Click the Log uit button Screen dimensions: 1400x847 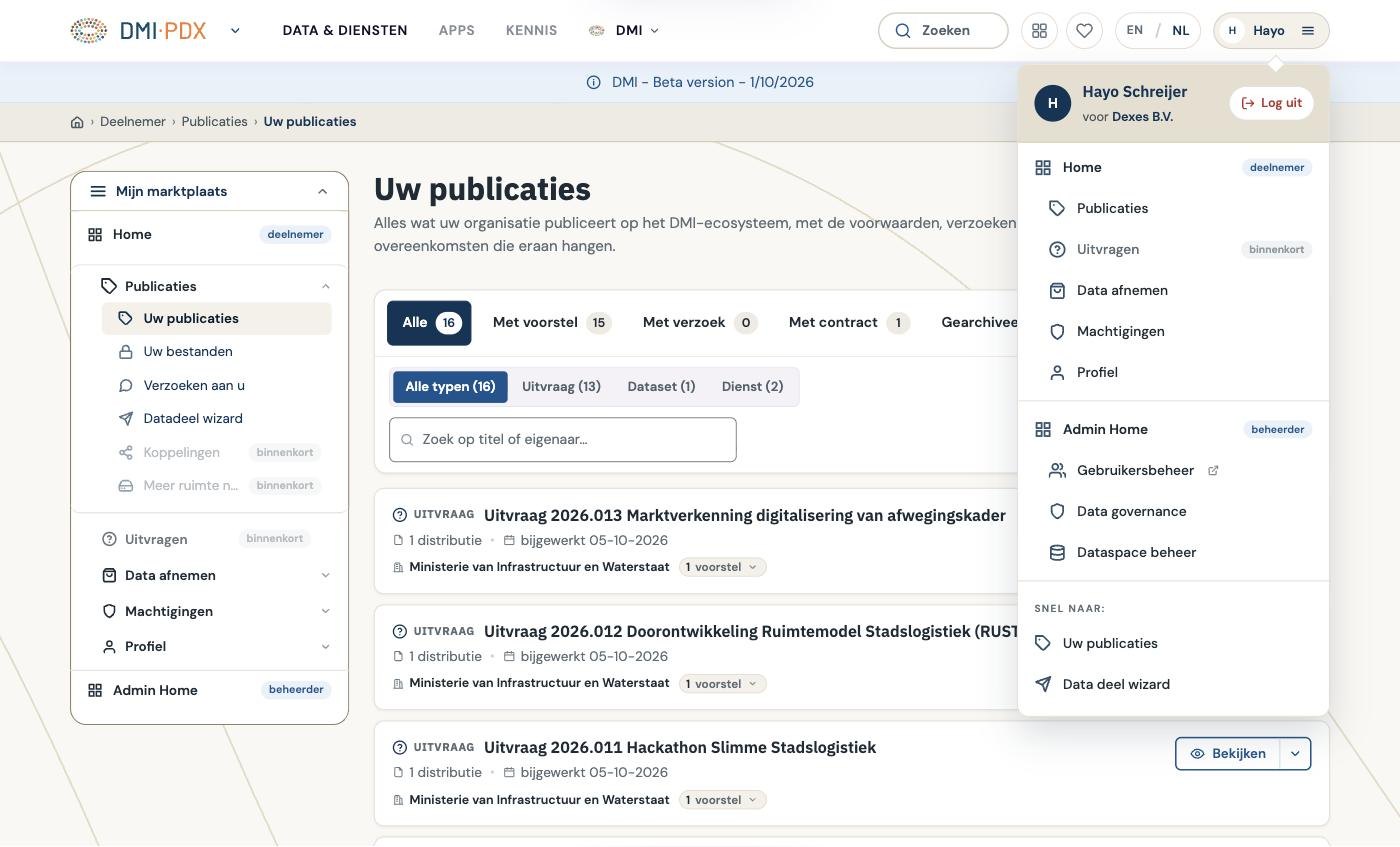click(1271, 103)
